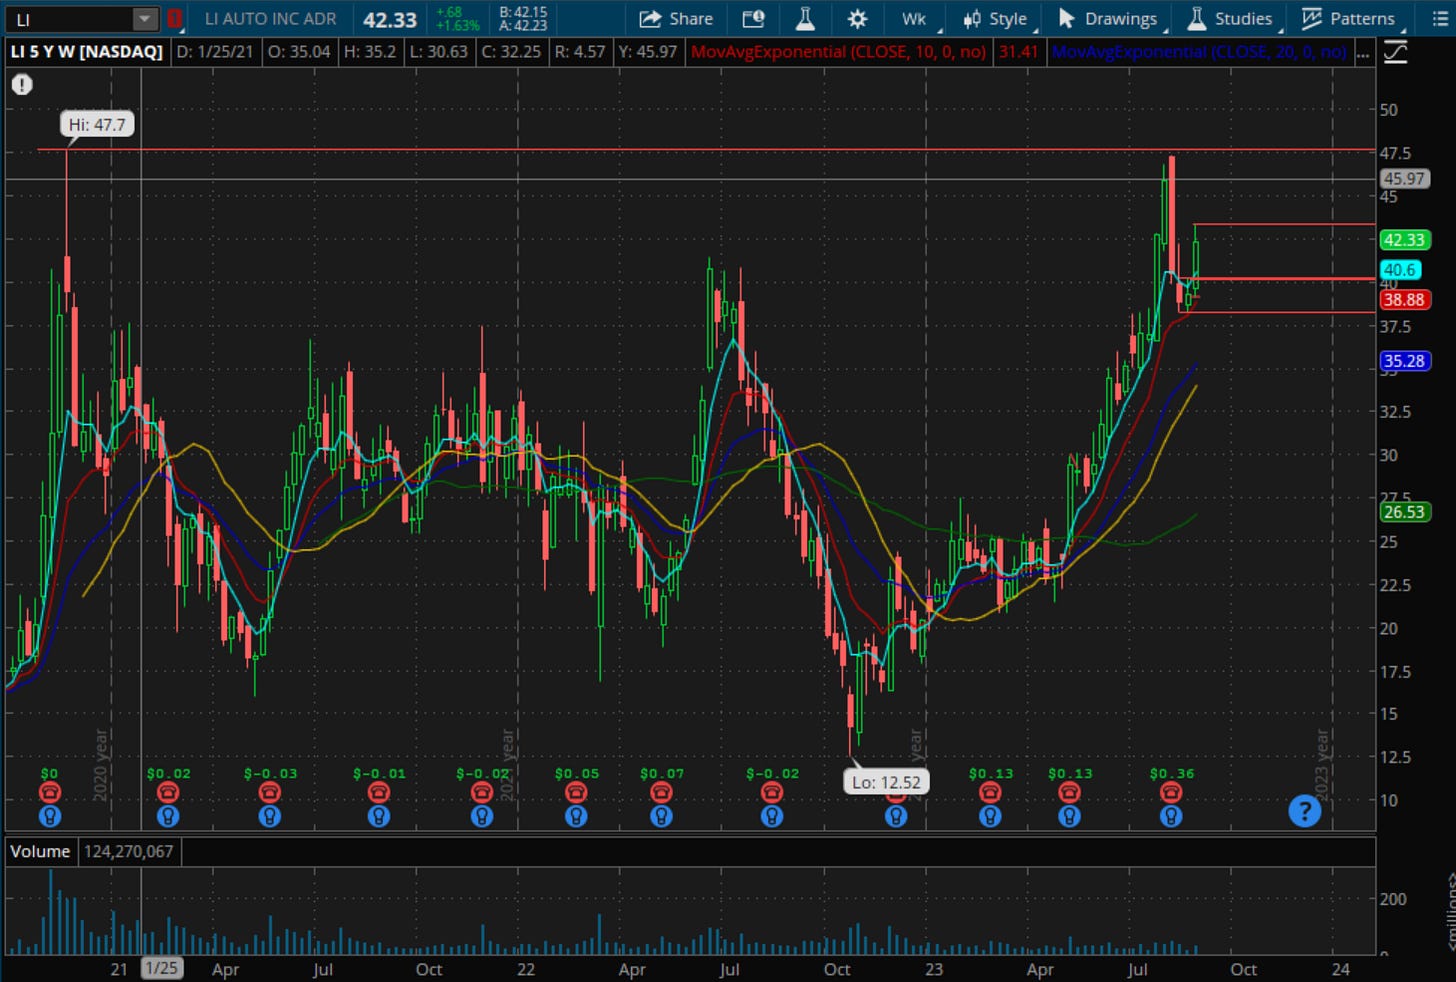This screenshot has height=982, width=1456.
Task: Open the chat notification icon beside Share
Action: [753, 19]
